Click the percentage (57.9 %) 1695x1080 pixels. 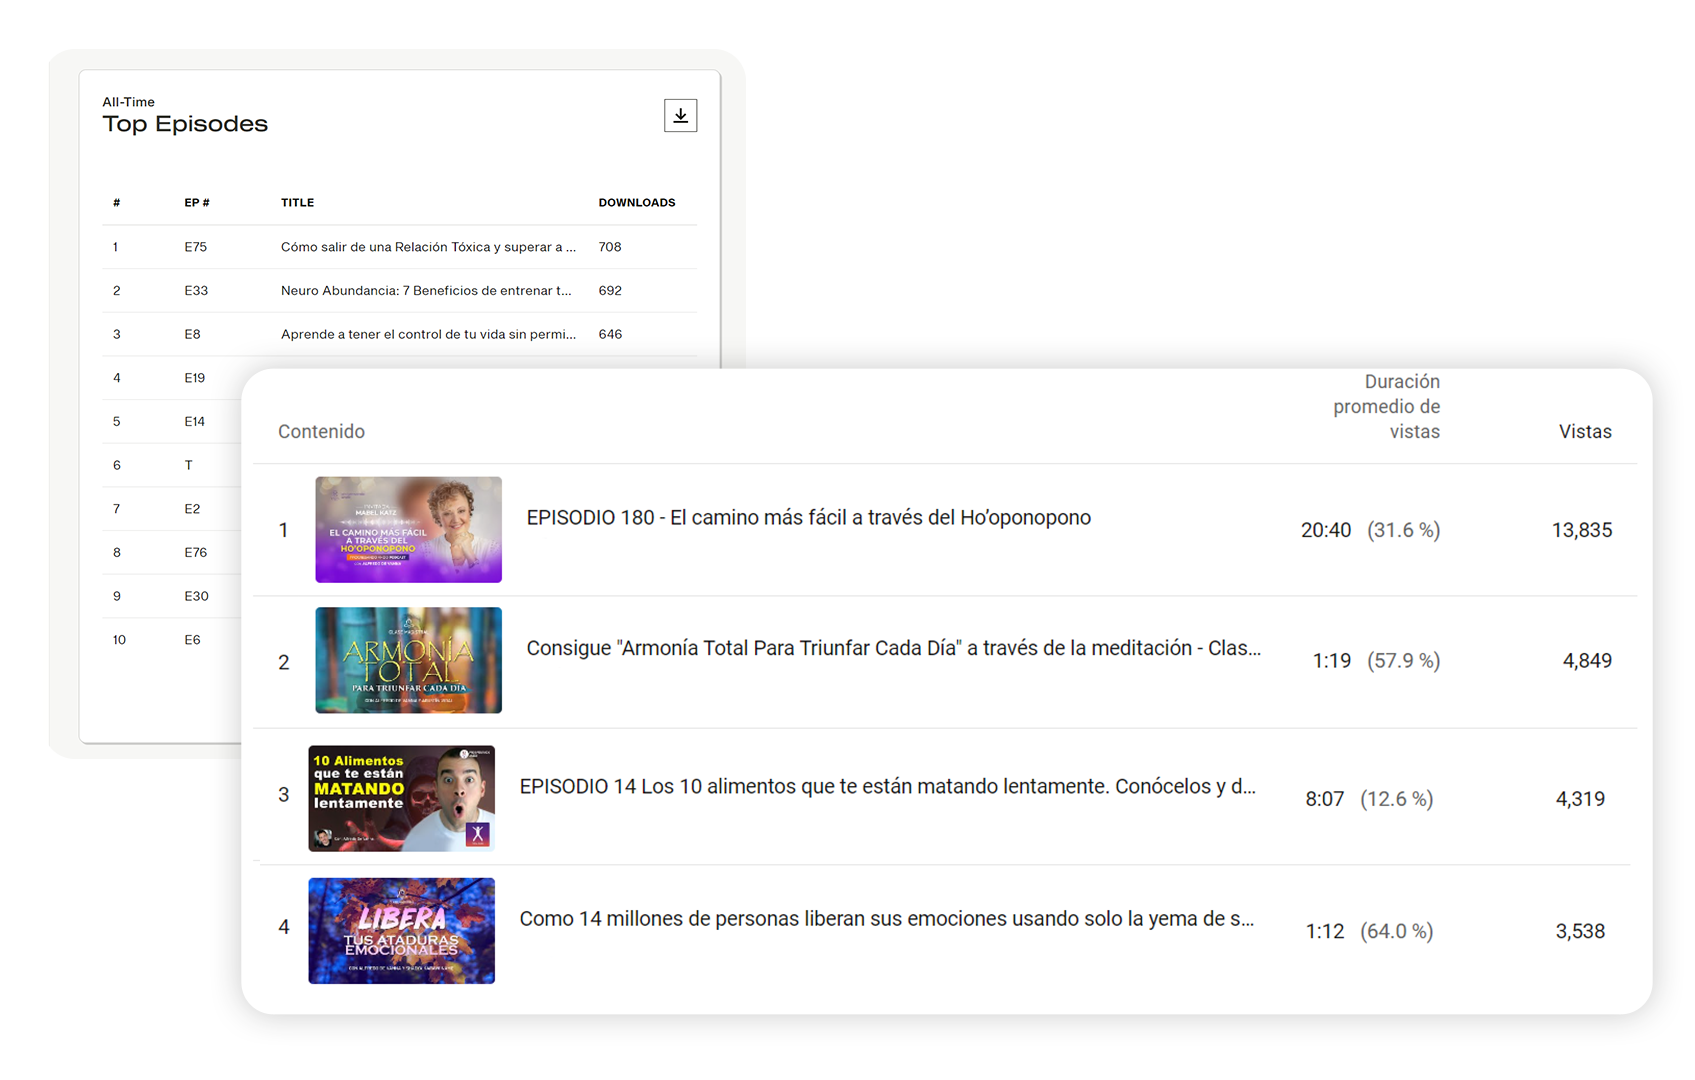pyautogui.click(x=1404, y=661)
